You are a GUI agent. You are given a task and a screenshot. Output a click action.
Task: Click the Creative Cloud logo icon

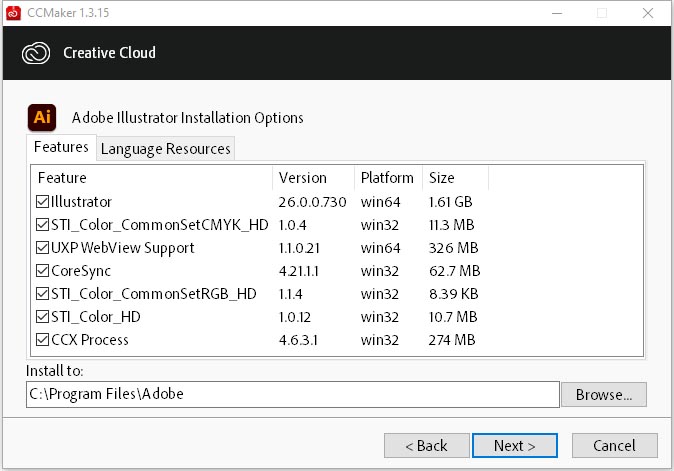pyautogui.click(x=36, y=53)
